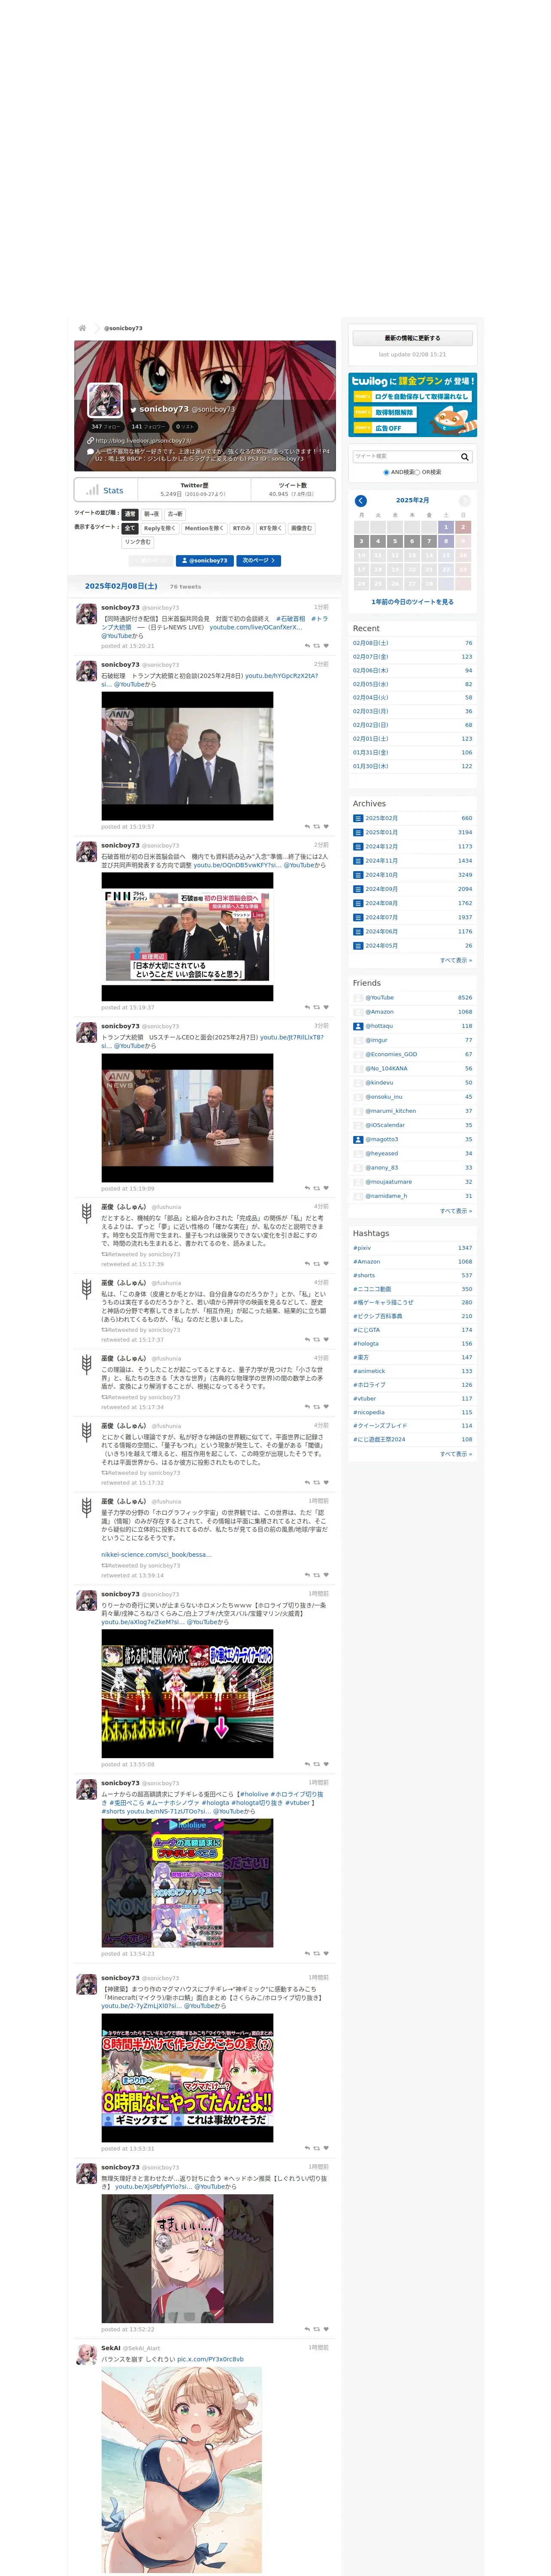Open sonicboy73 avatar on the first tweet
551x2576 pixels.
point(87,613)
